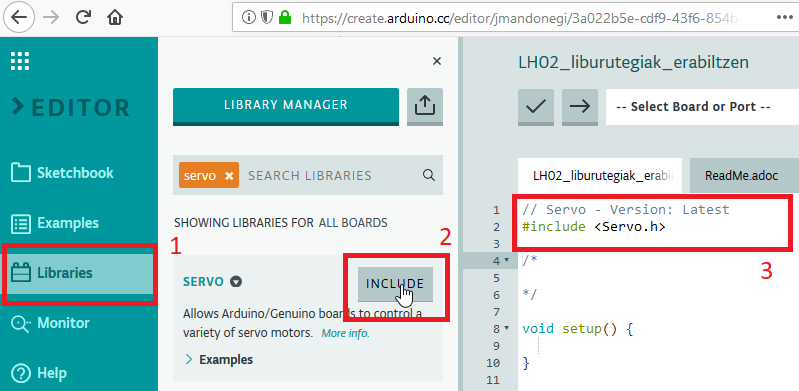Click the #include <Servo.h> code line
This screenshot has height=391, width=799.
pos(594,227)
